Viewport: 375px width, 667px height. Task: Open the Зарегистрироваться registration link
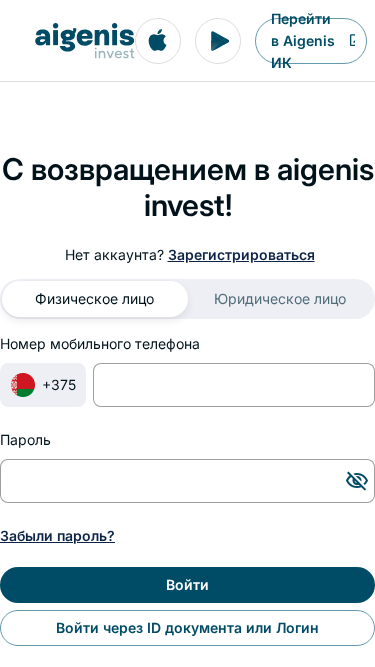point(241,255)
